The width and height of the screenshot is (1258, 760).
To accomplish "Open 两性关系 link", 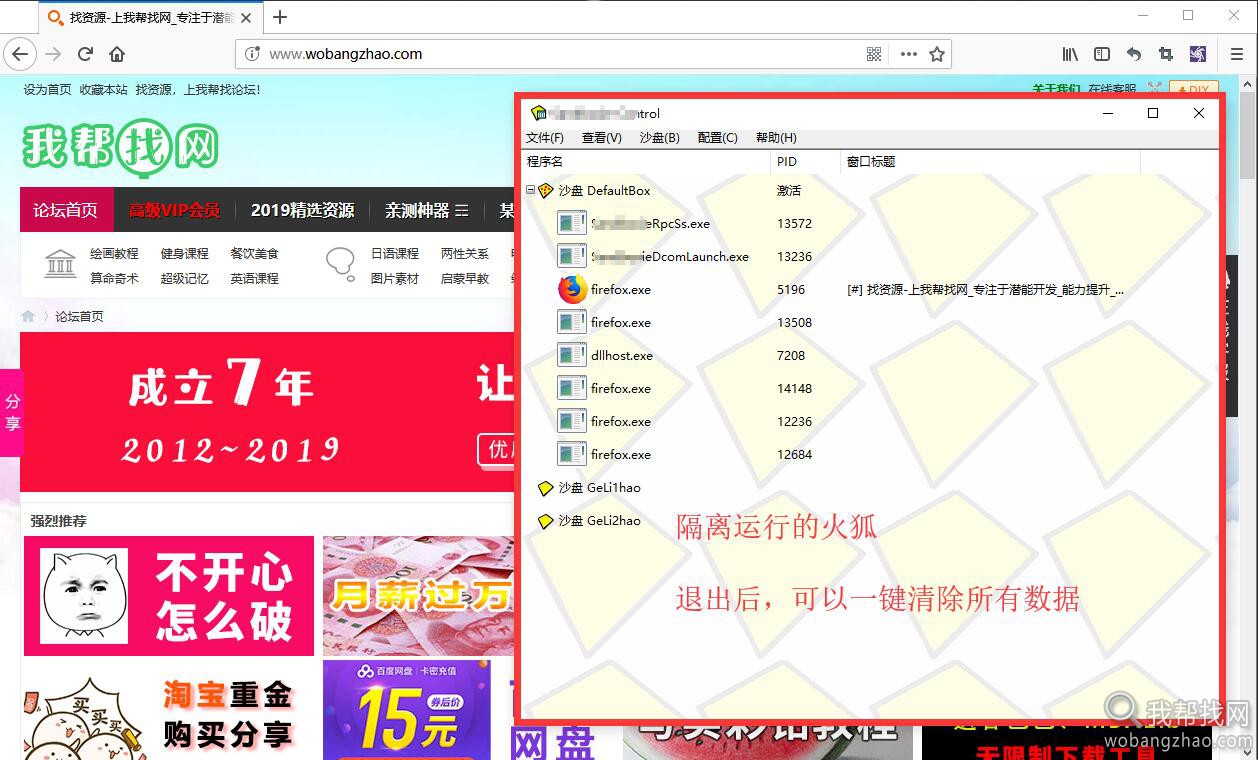I will [465, 253].
